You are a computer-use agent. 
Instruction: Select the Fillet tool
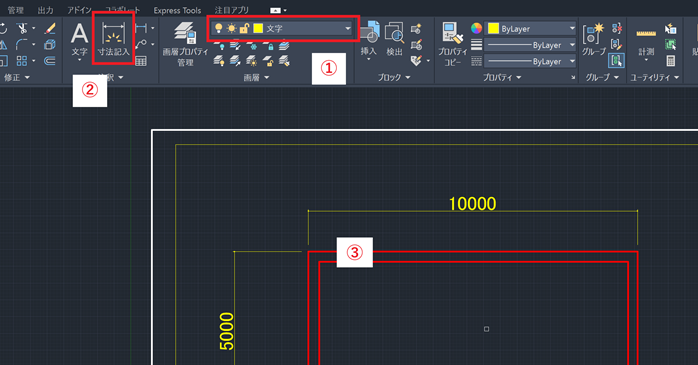21,45
